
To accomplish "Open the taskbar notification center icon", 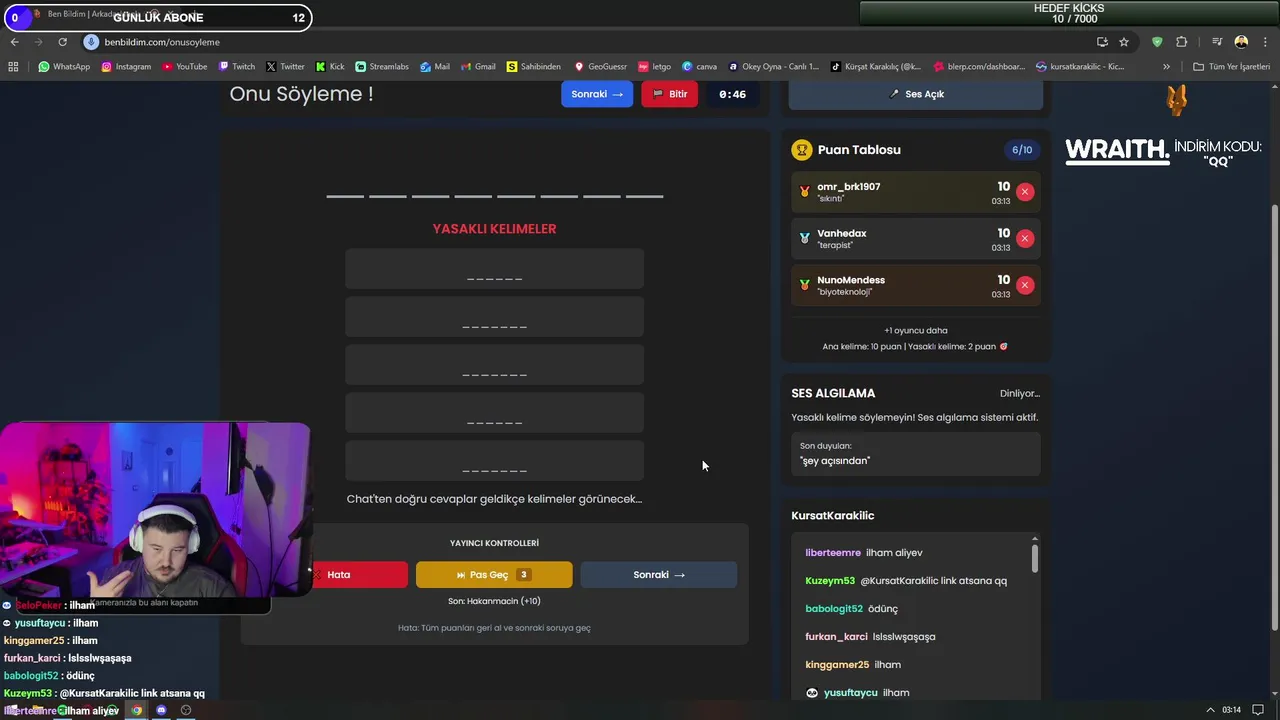I will coord(1258,710).
